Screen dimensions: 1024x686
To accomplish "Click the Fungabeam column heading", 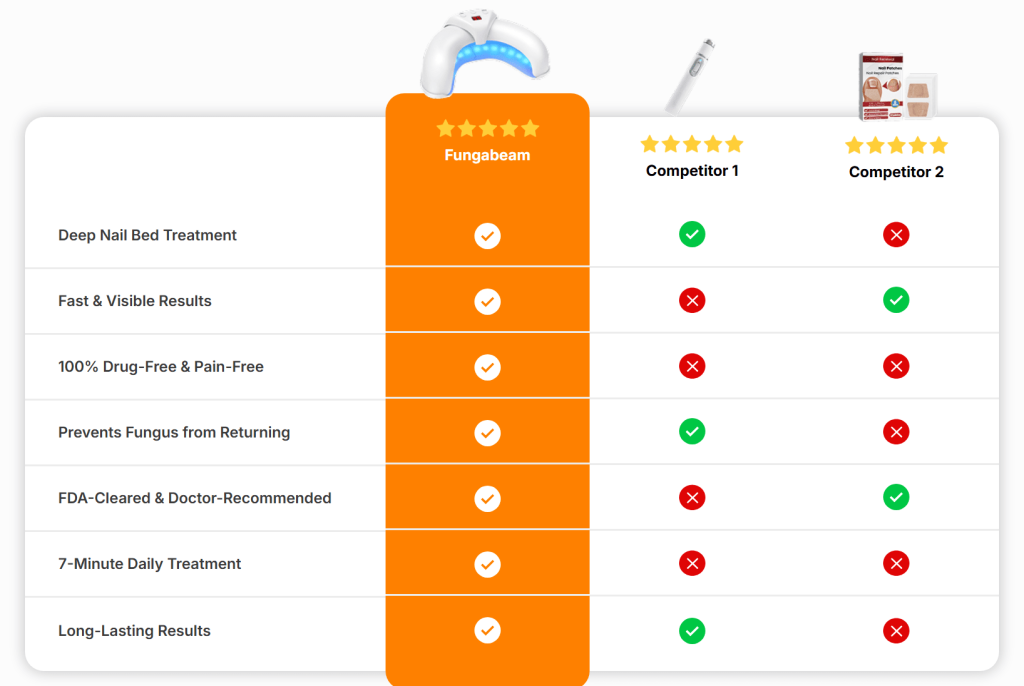I will point(487,155).
